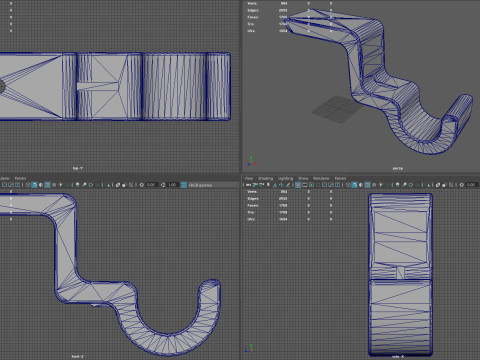Toggle Grid display in side view toolbar
480x360 pixels.
[298, 185]
